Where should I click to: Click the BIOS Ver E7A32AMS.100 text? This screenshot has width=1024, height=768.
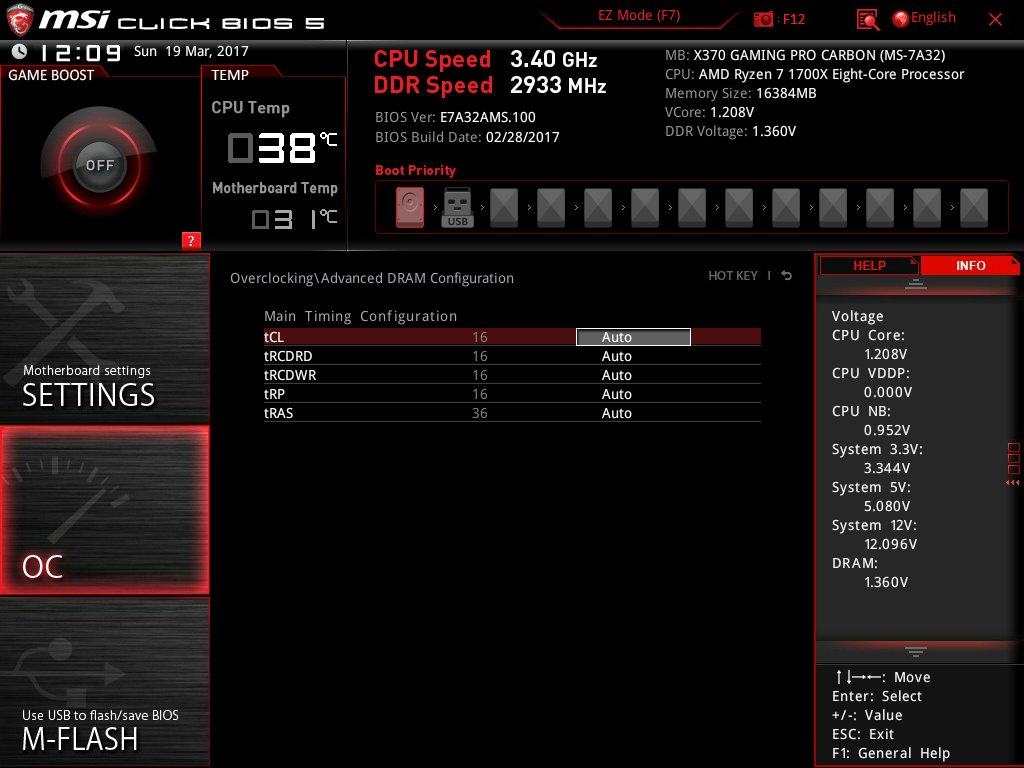(455, 118)
